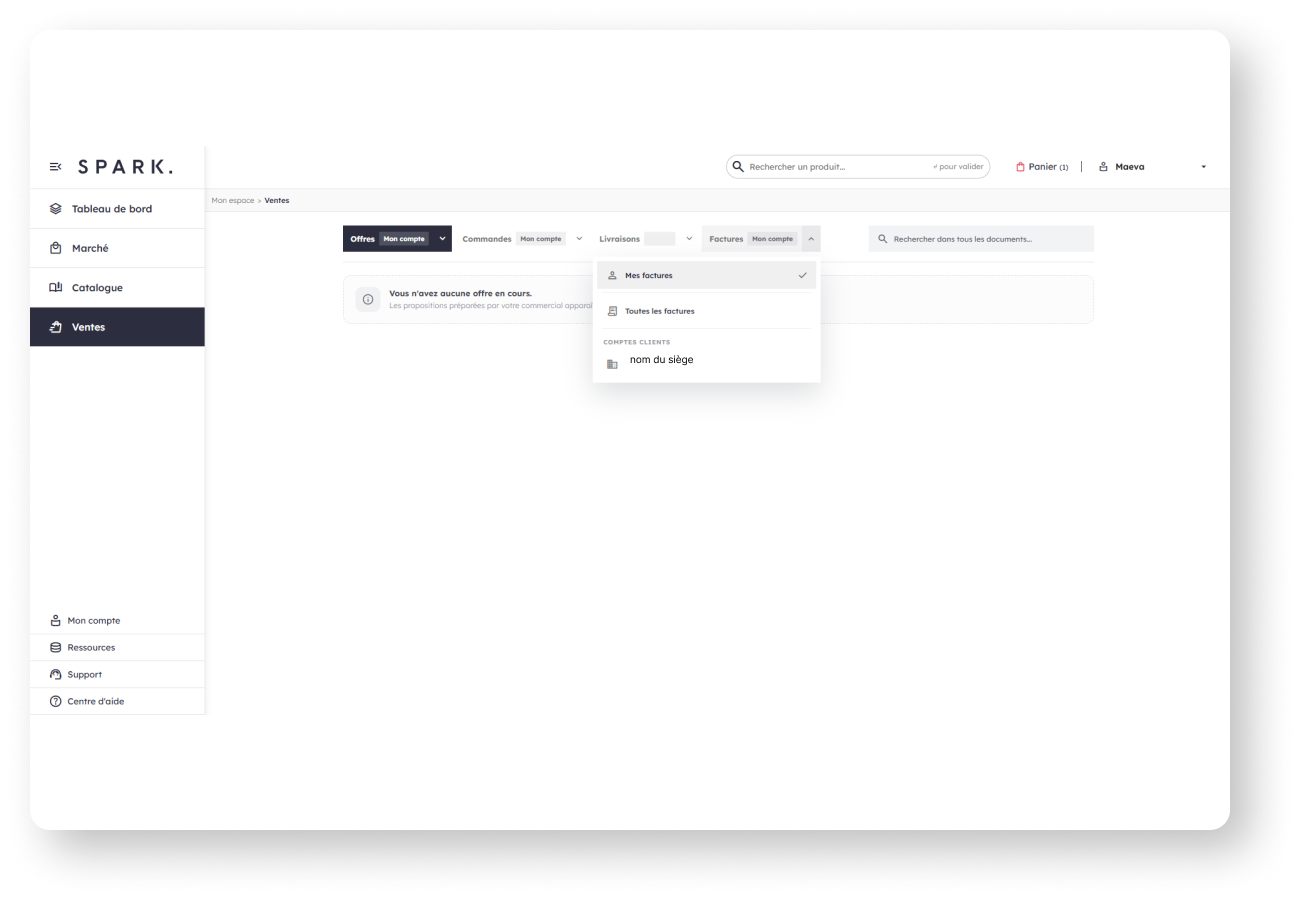This screenshot has width=1300, height=900.
Task: Click the Mon compte badge on Offres
Action: 404,239
